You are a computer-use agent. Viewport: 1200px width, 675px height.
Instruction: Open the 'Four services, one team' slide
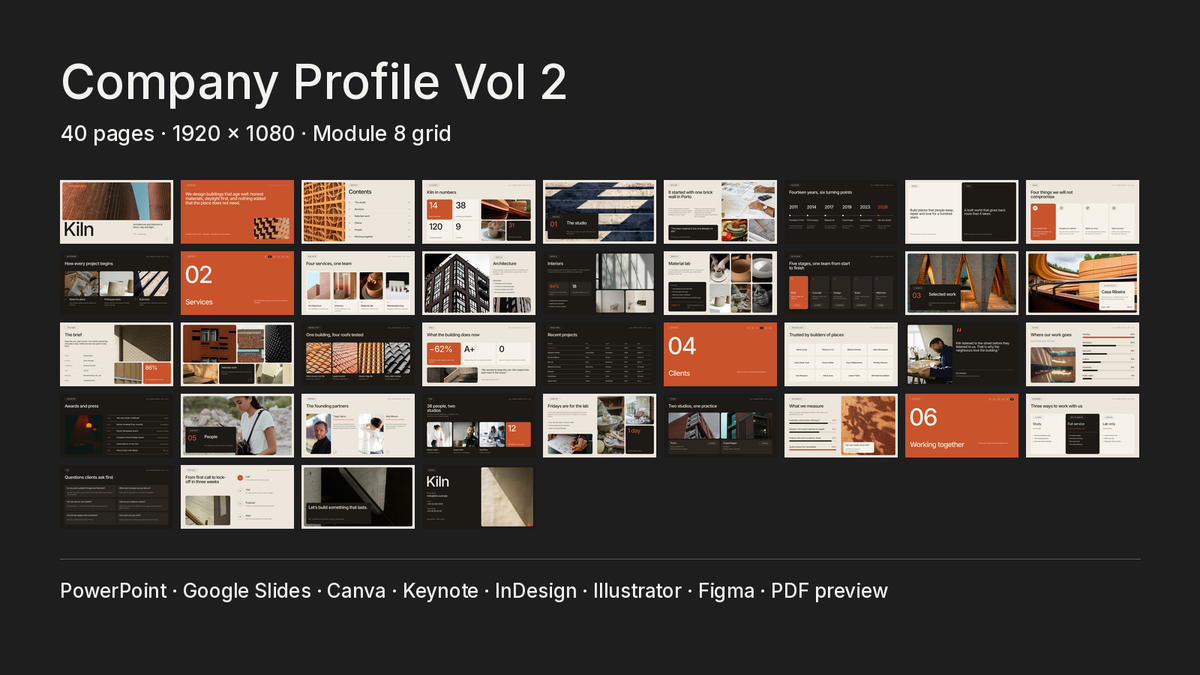[358, 283]
